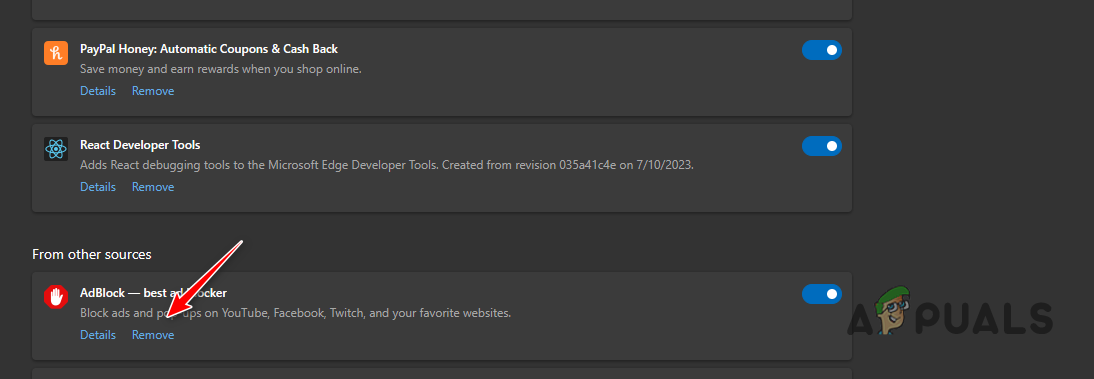Click the 'From other sources' heading

pos(91,255)
